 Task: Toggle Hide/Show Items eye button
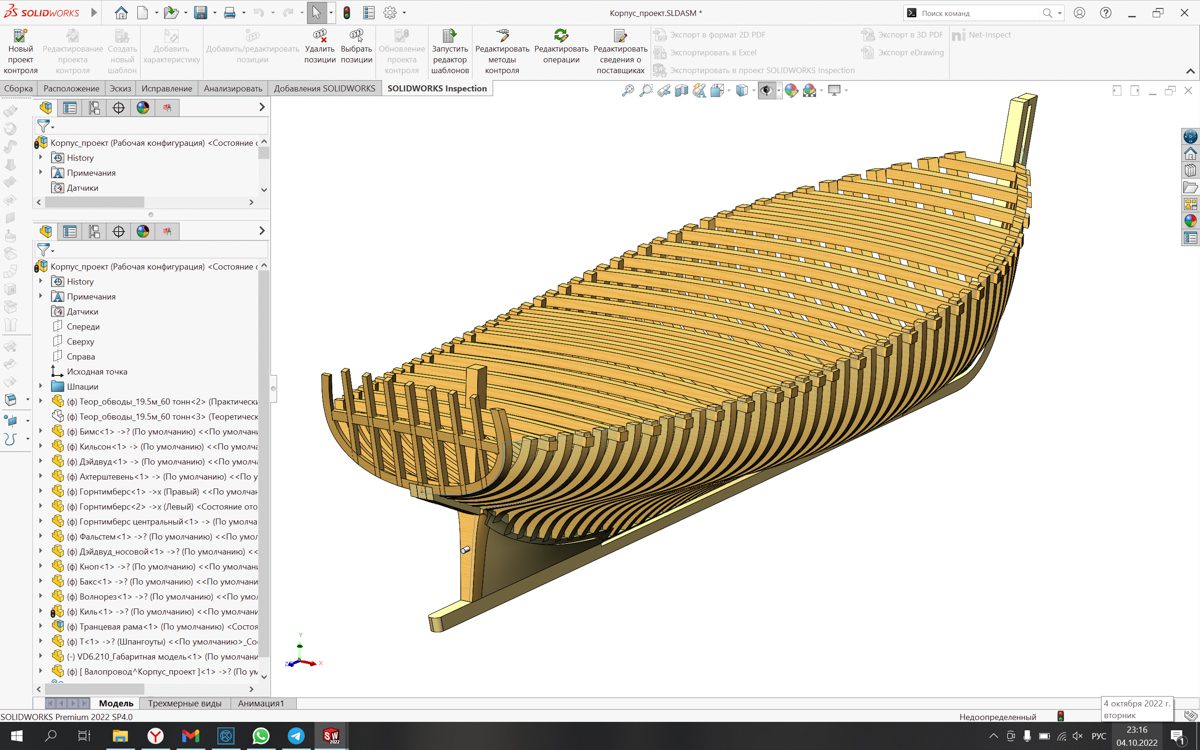(x=766, y=91)
